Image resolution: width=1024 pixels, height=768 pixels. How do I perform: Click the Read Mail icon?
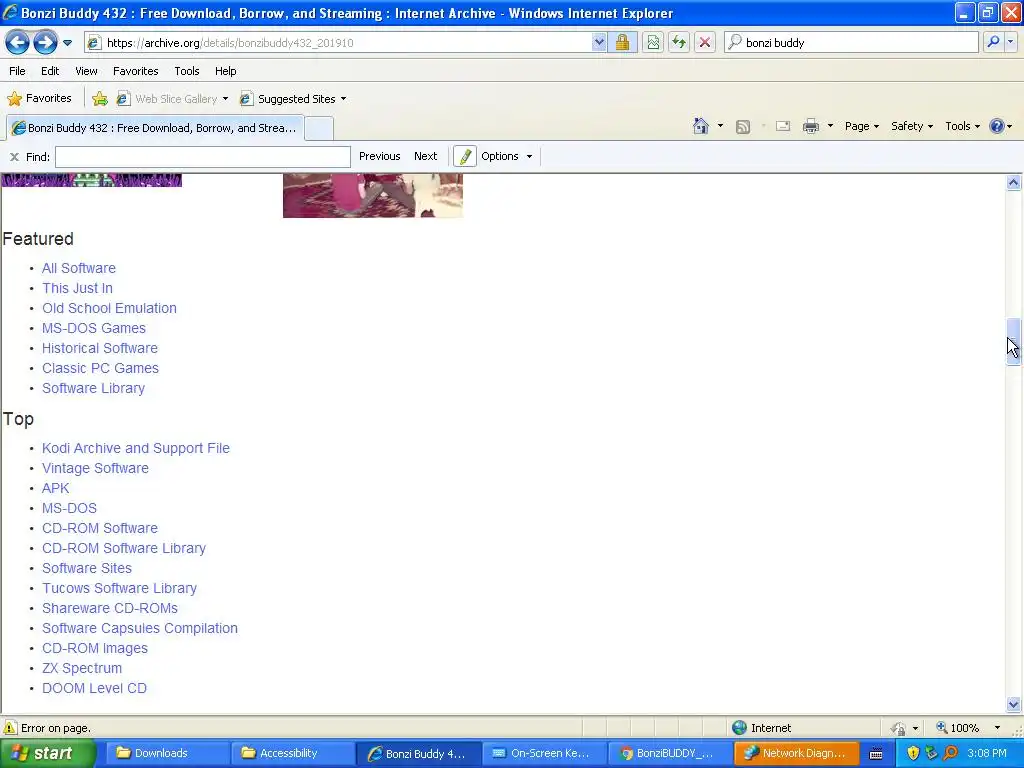[x=783, y=127]
